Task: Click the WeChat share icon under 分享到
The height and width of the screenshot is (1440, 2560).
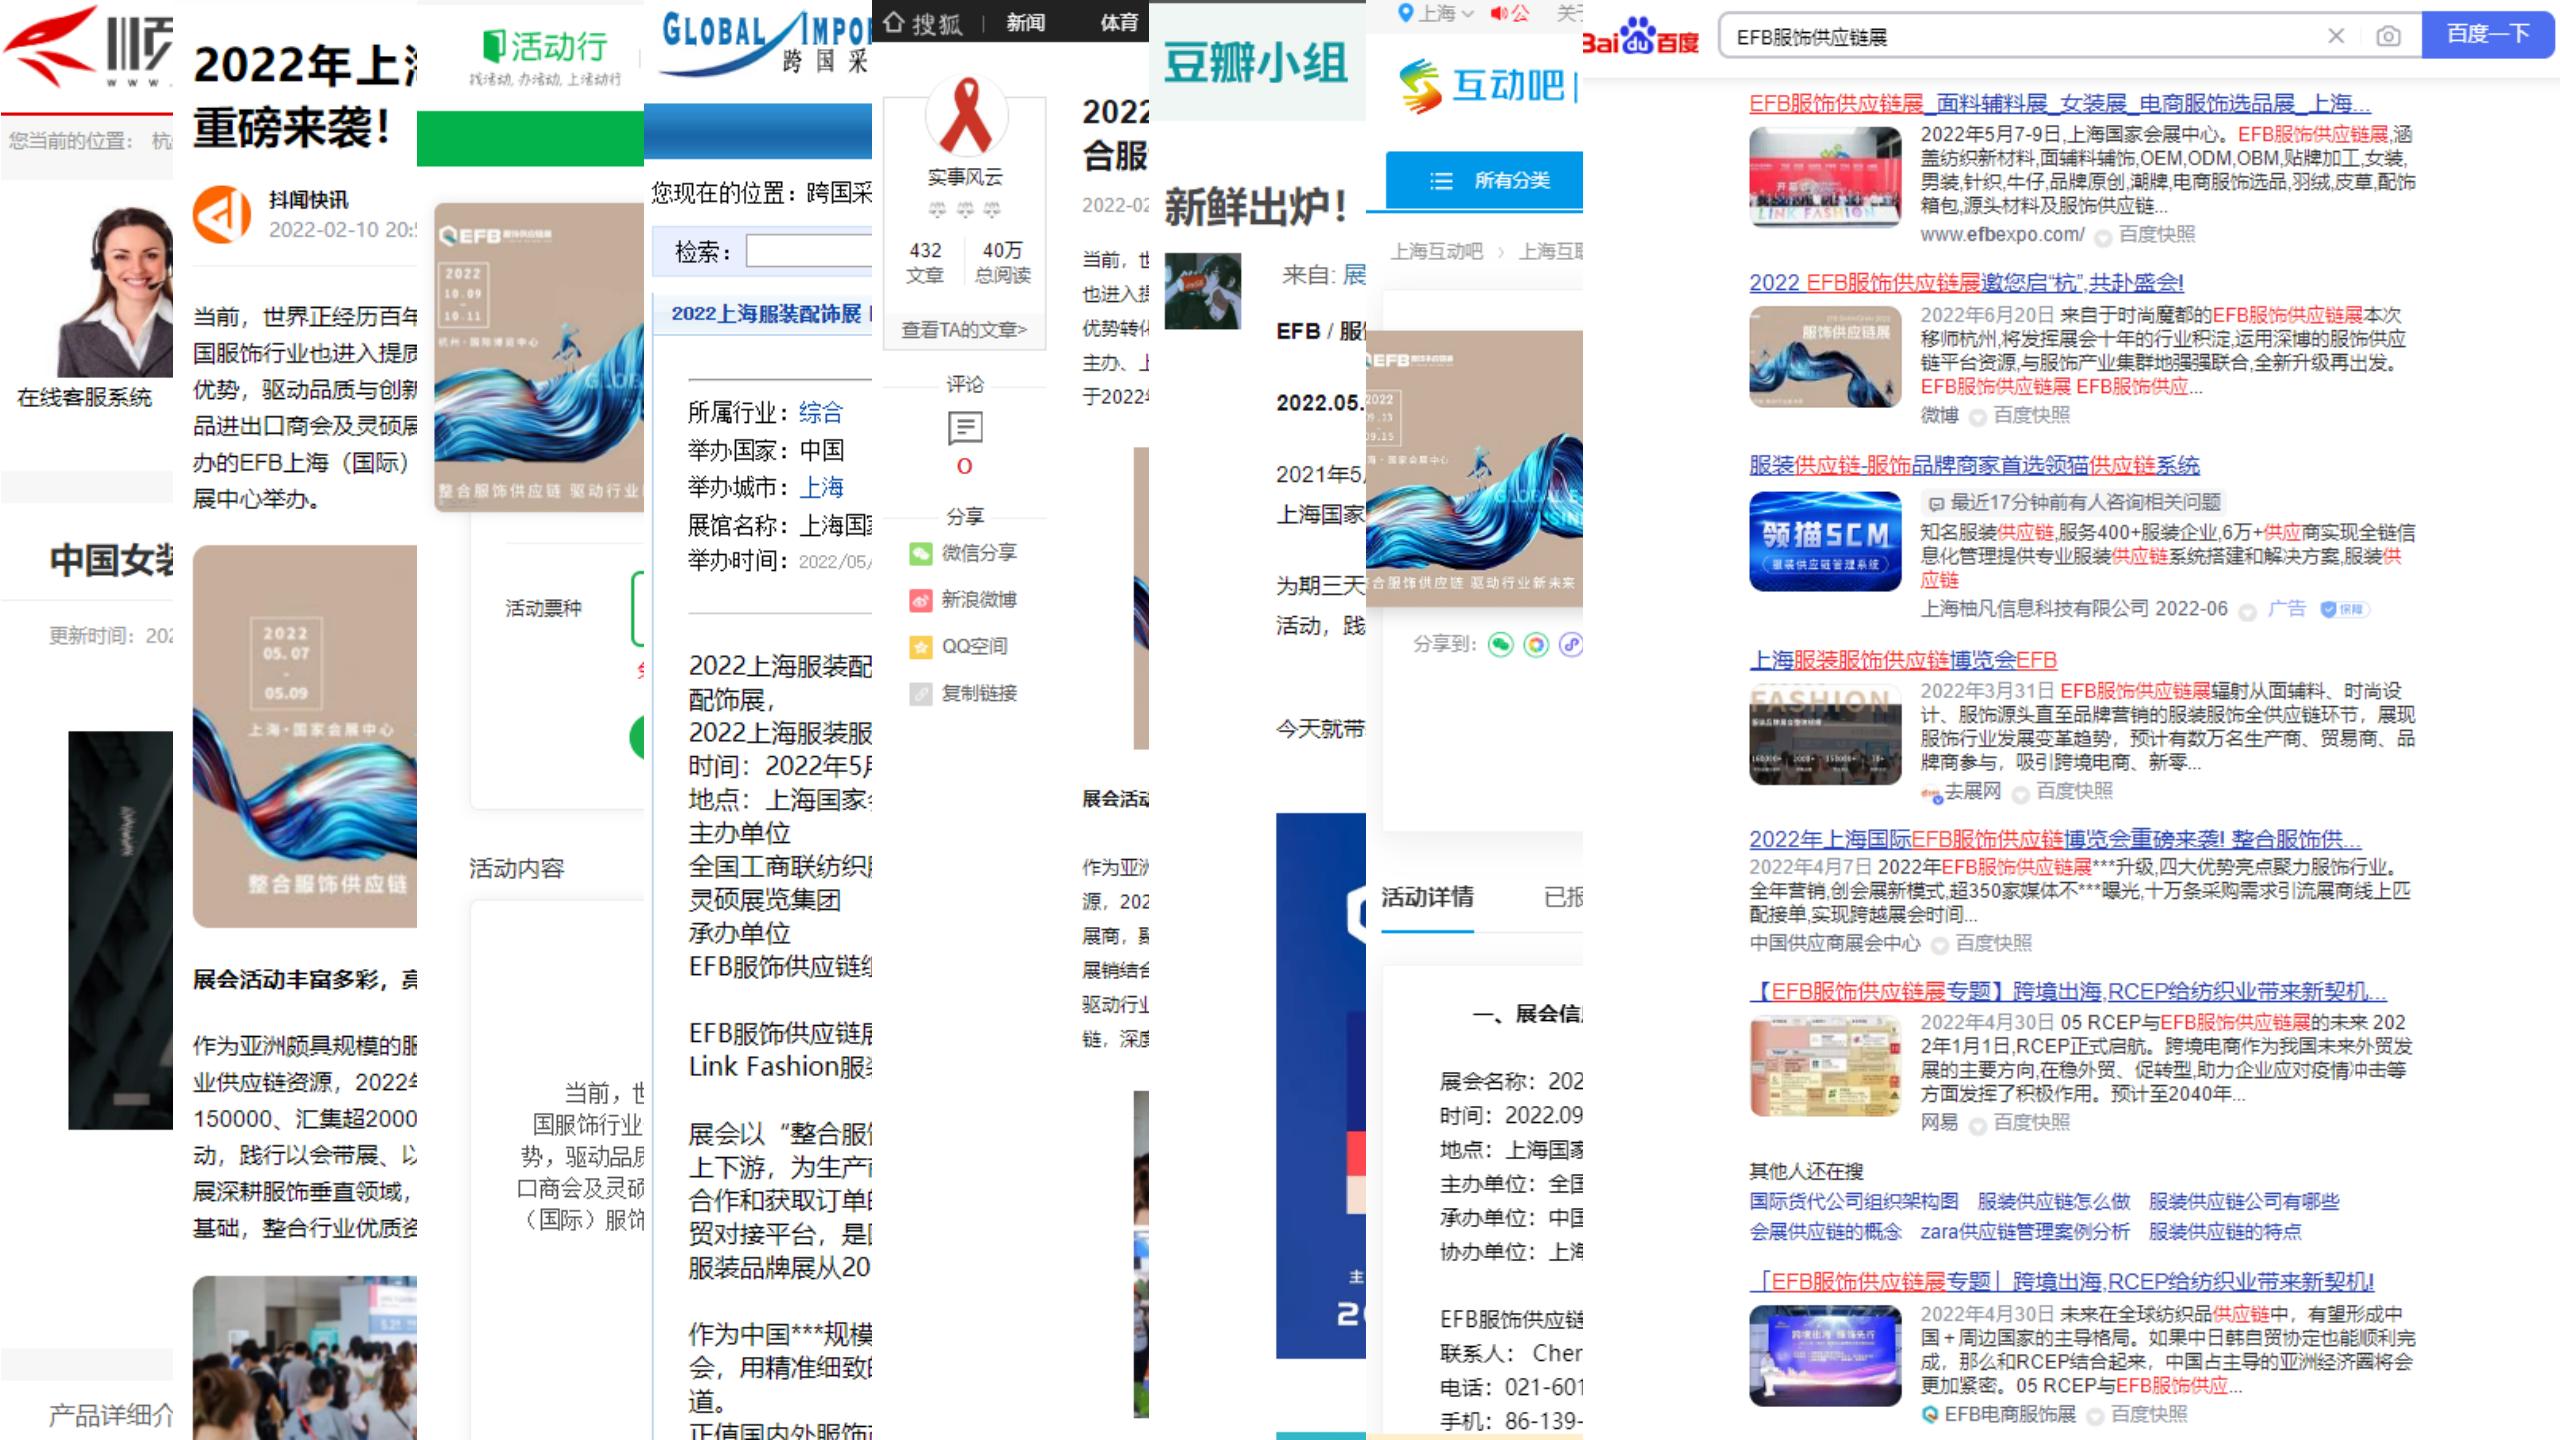Action: pyautogui.click(x=1500, y=645)
